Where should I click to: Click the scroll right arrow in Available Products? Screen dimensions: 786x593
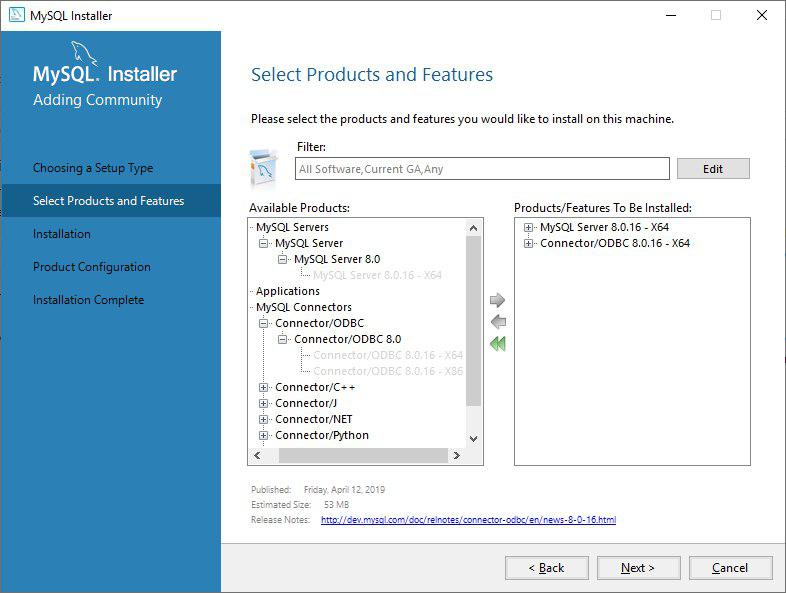click(457, 455)
